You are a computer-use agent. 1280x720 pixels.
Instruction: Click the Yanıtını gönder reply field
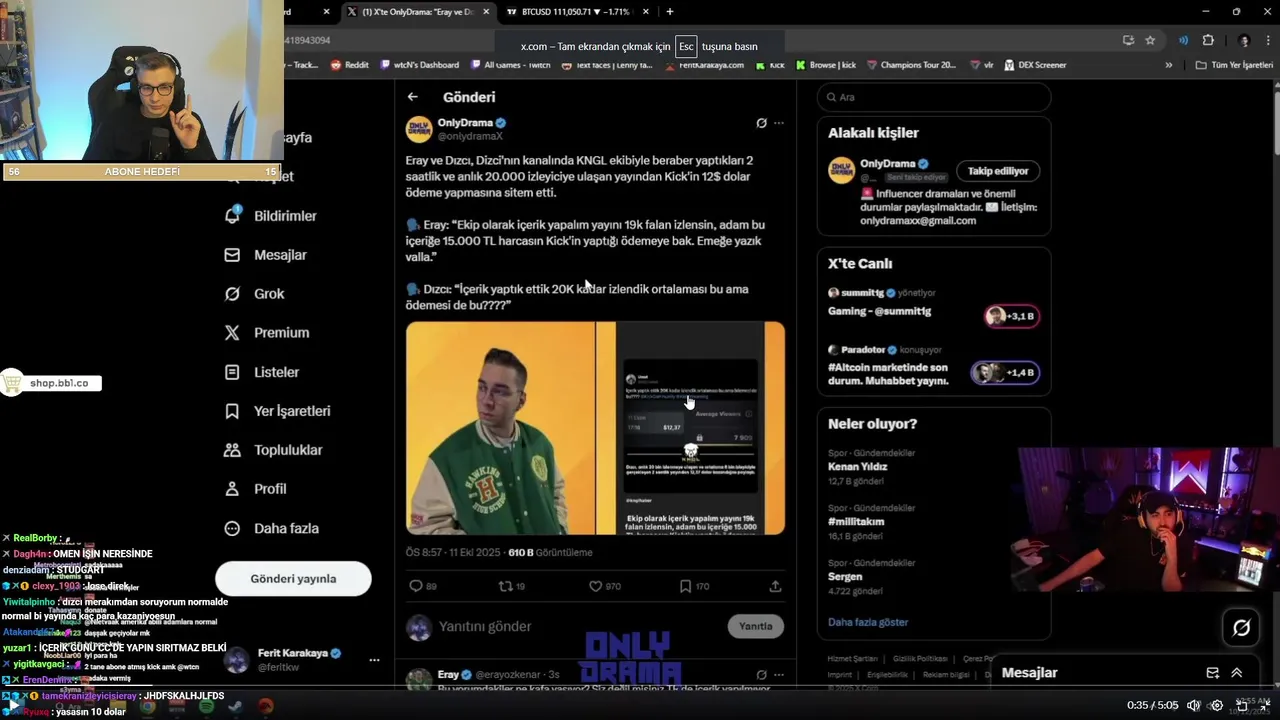point(578,626)
